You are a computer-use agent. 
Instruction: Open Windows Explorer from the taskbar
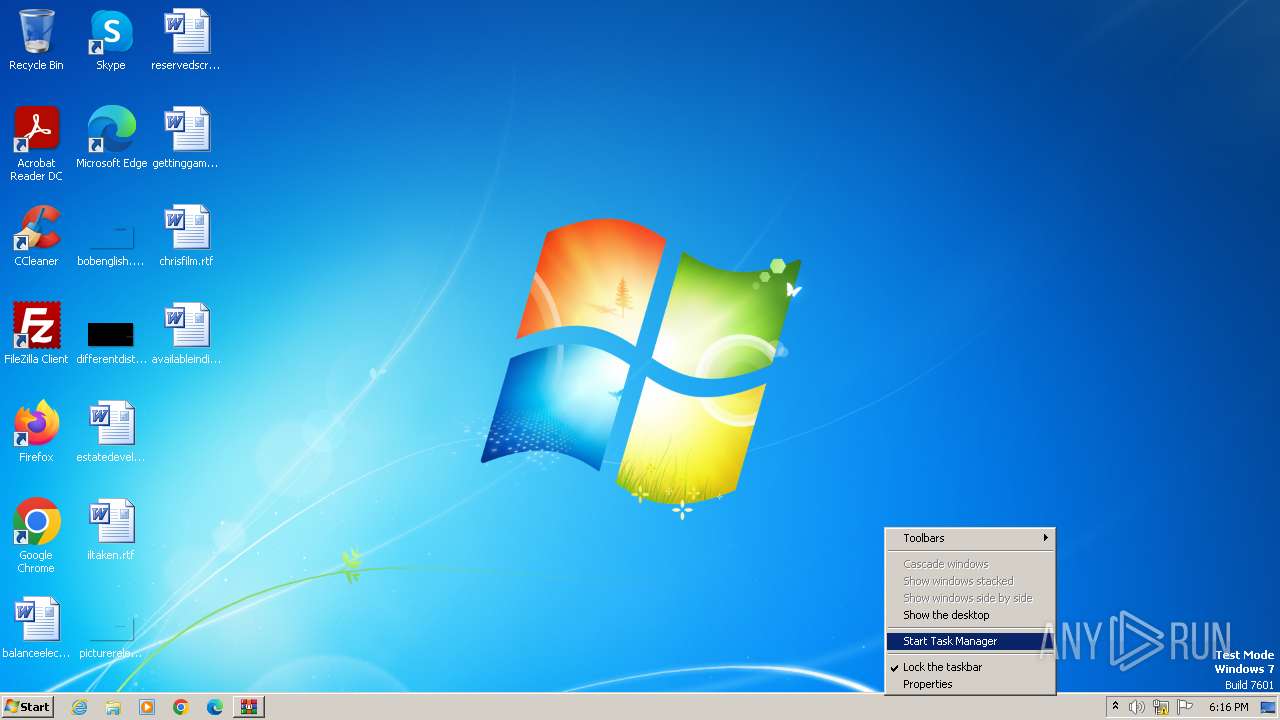(x=113, y=707)
